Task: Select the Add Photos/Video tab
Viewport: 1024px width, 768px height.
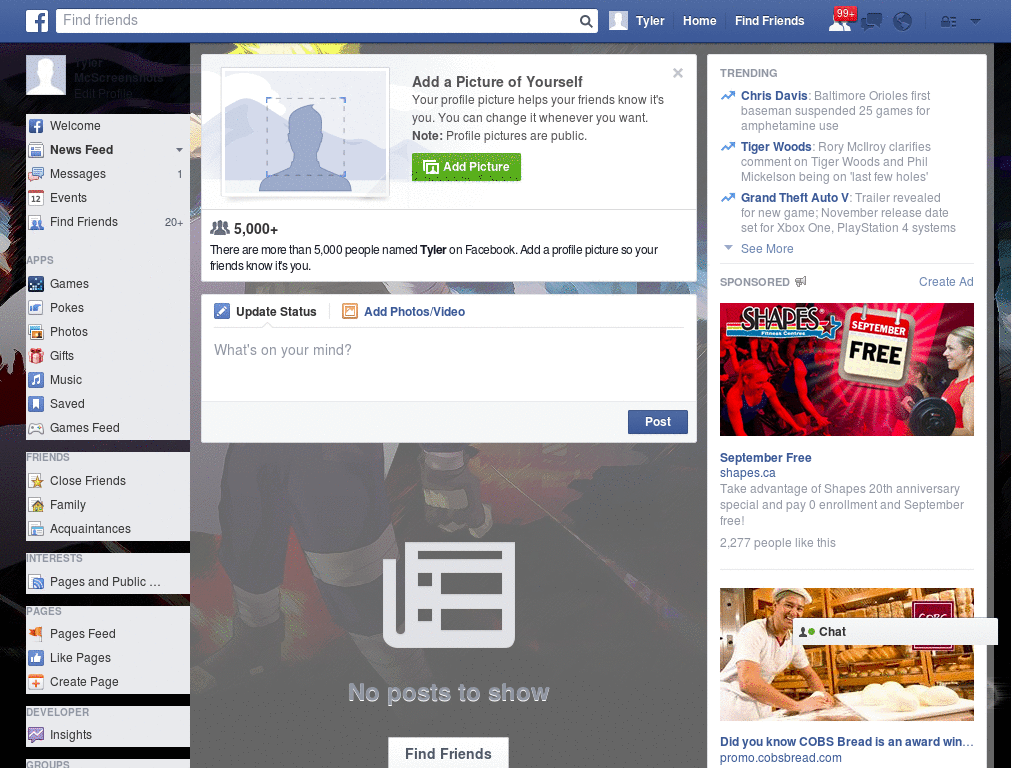Action: (404, 312)
